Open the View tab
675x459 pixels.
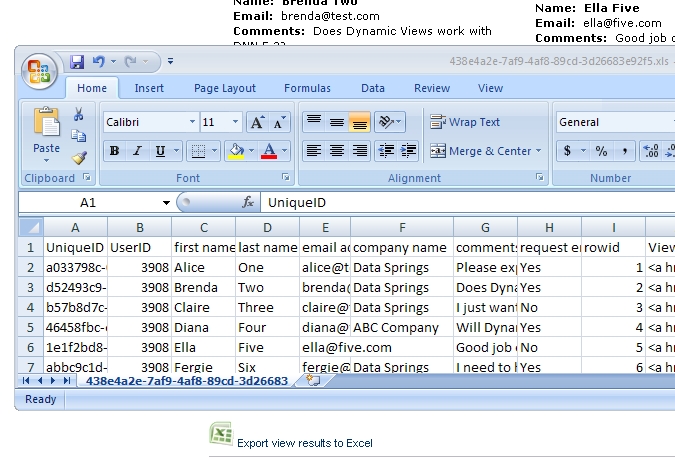pyautogui.click(x=490, y=88)
